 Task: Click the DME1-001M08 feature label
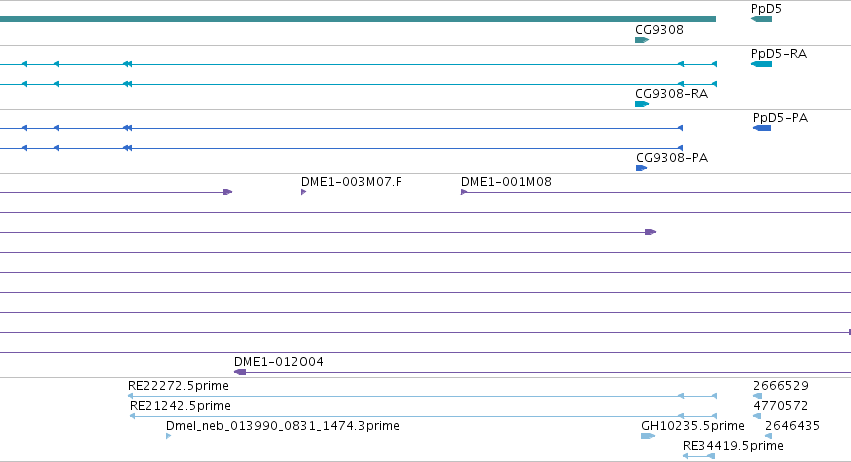[x=506, y=182]
